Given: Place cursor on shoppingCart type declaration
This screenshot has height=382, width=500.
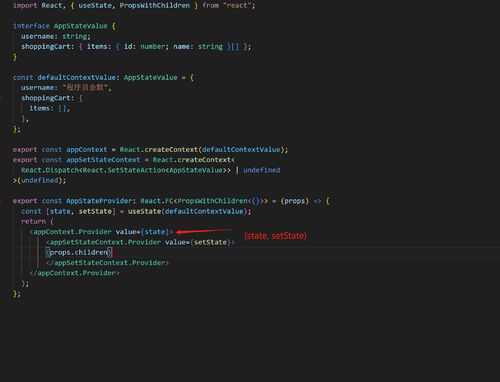Looking at the screenshot, I should click(x=136, y=47).
